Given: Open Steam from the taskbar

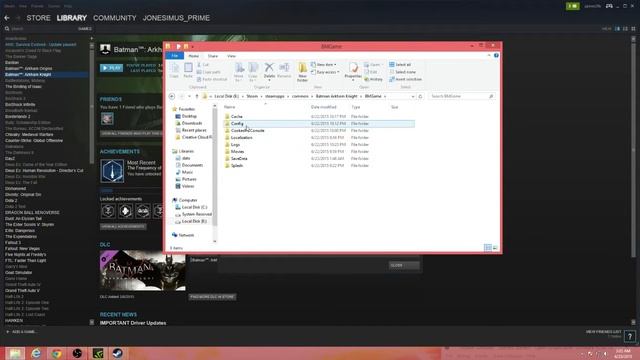Looking at the screenshot, I should click(118, 353).
